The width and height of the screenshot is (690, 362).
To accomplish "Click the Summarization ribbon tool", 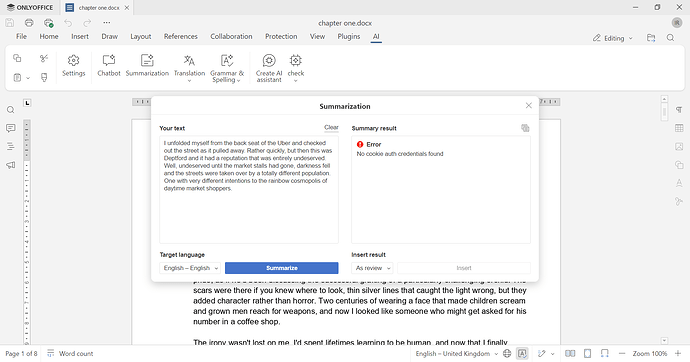I will [x=147, y=66].
